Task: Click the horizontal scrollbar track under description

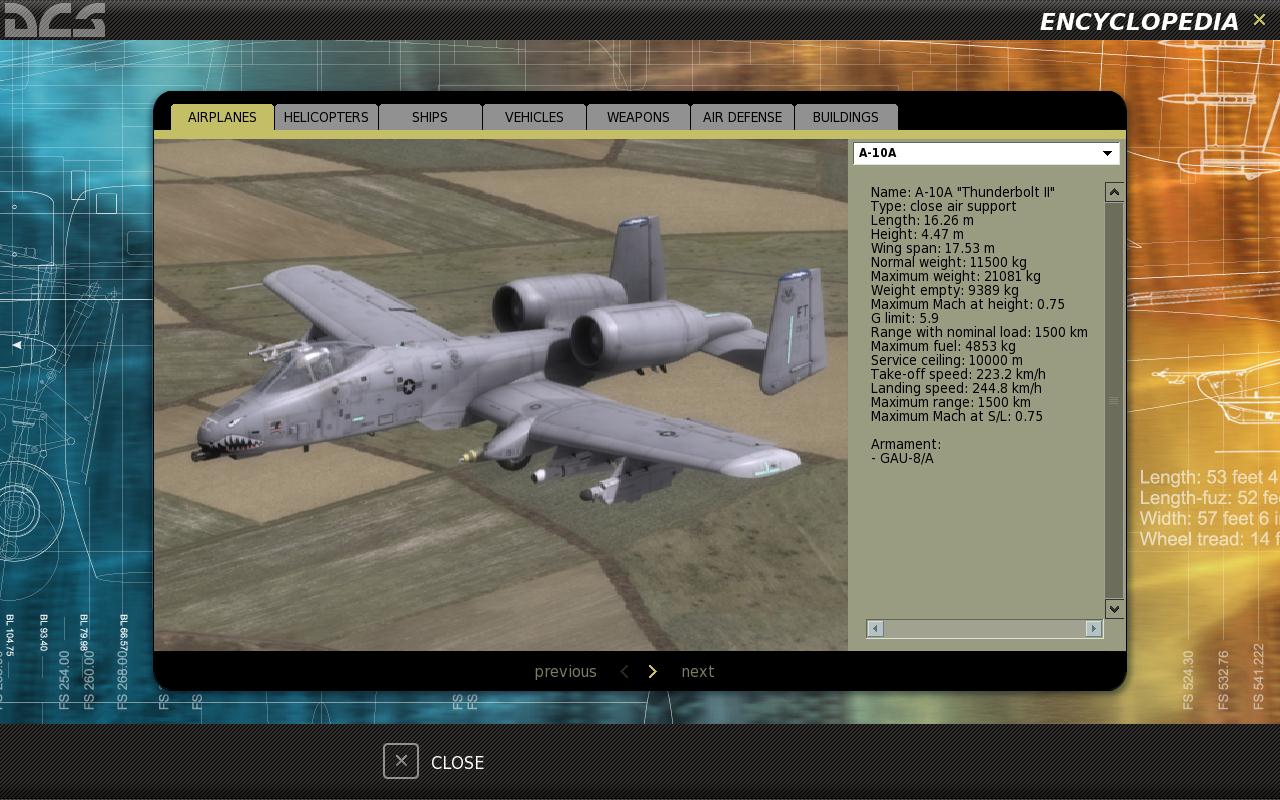Action: coord(984,628)
